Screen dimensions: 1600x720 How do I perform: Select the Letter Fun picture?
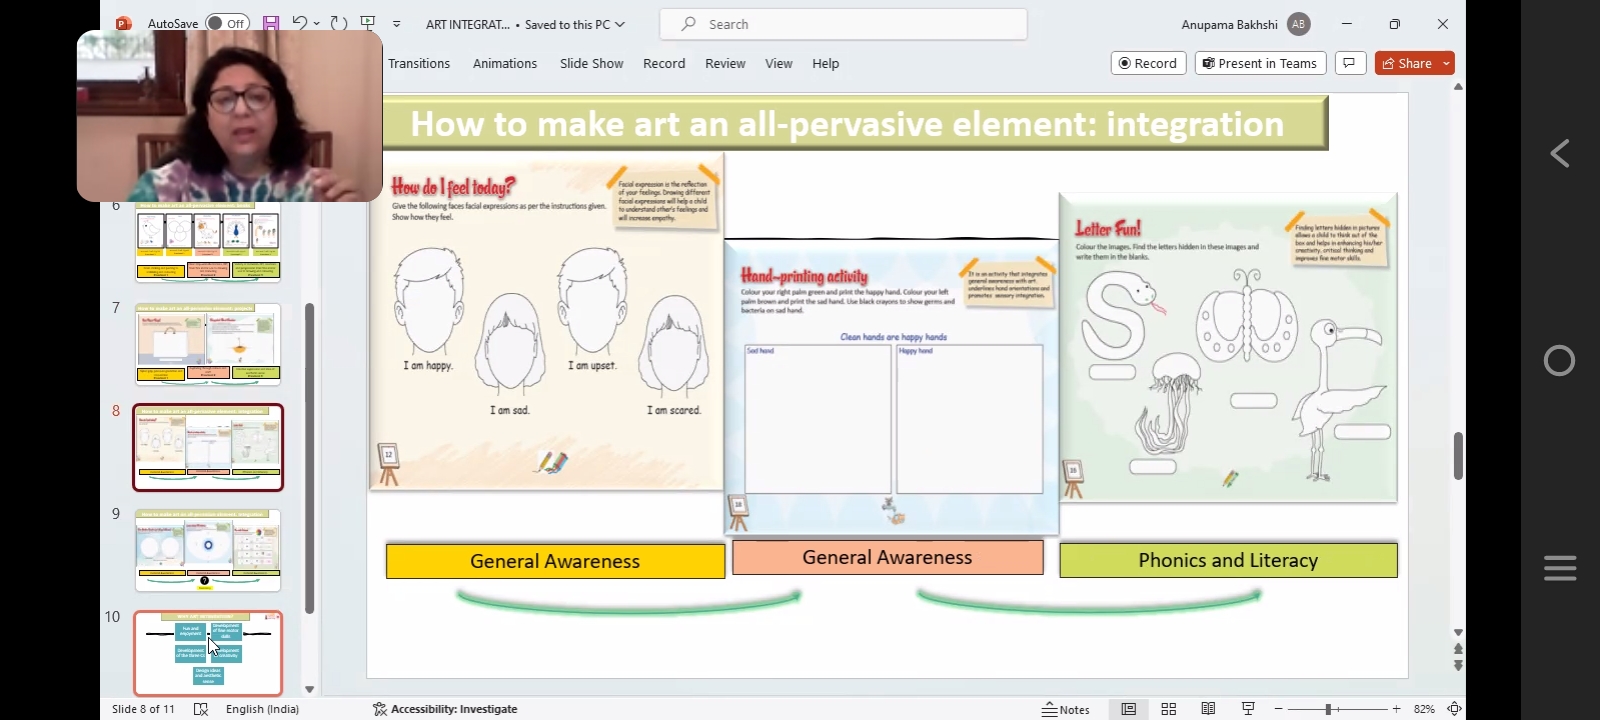click(x=1228, y=348)
